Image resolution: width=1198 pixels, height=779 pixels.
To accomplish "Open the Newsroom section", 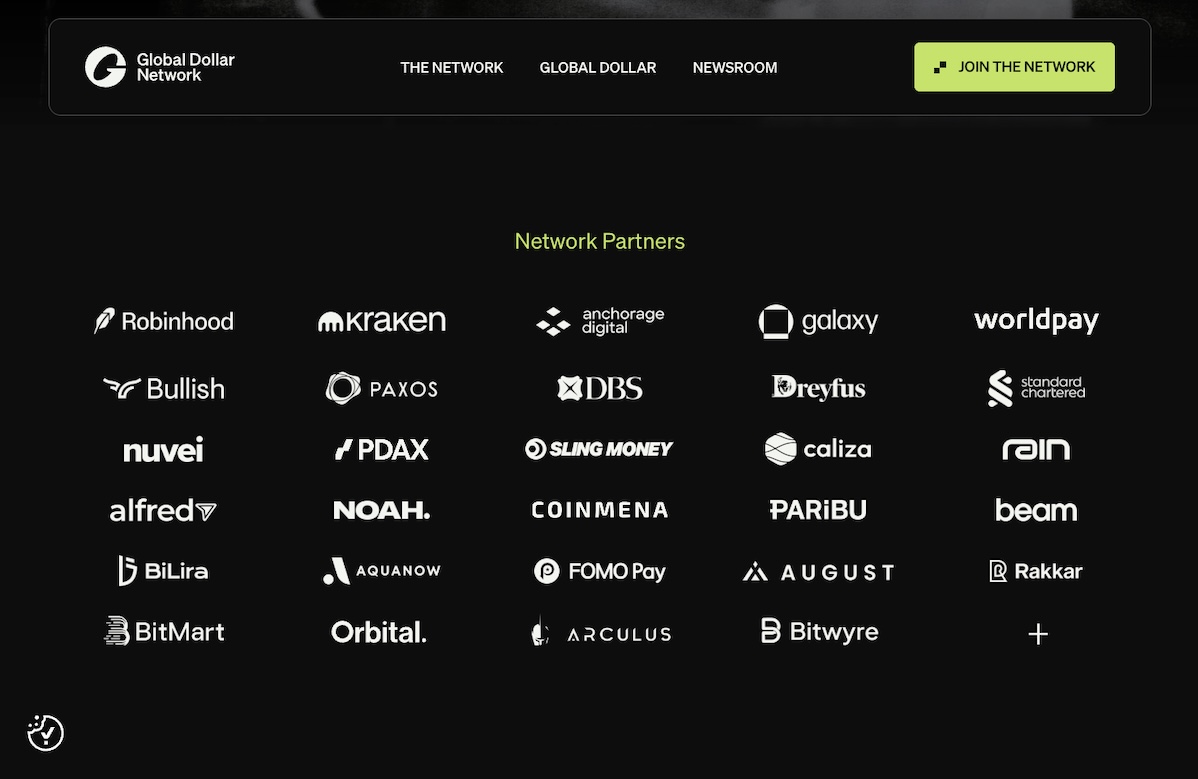I will coord(734,67).
